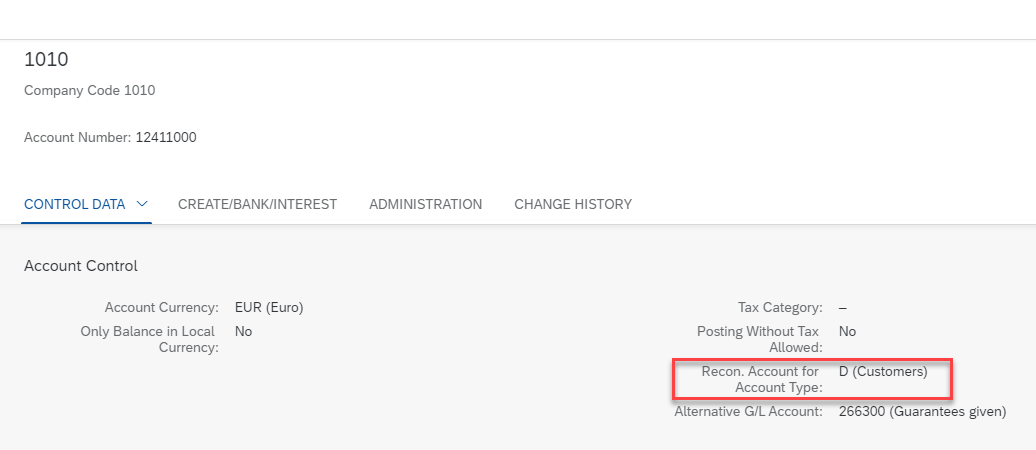Click the Alternative G/L Account label
Viewport: 1036px width, 450px height.
[x=749, y=412]
